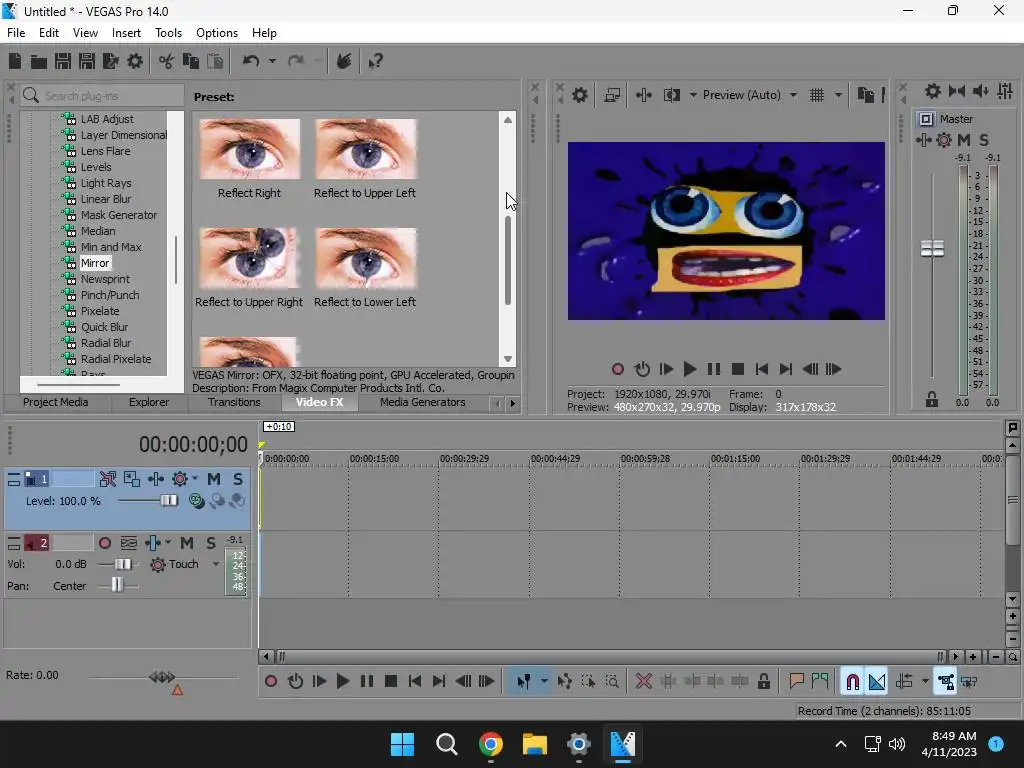
Task: Open auto ripple dropdown arrow
Action: (925, 682)
